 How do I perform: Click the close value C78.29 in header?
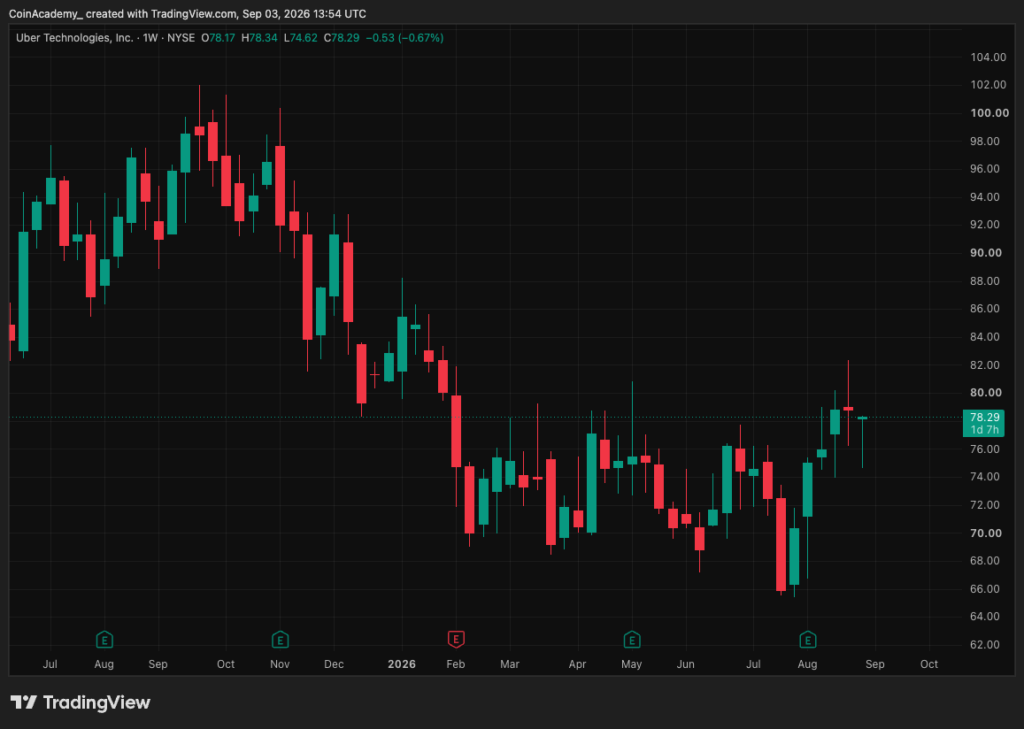341,38
